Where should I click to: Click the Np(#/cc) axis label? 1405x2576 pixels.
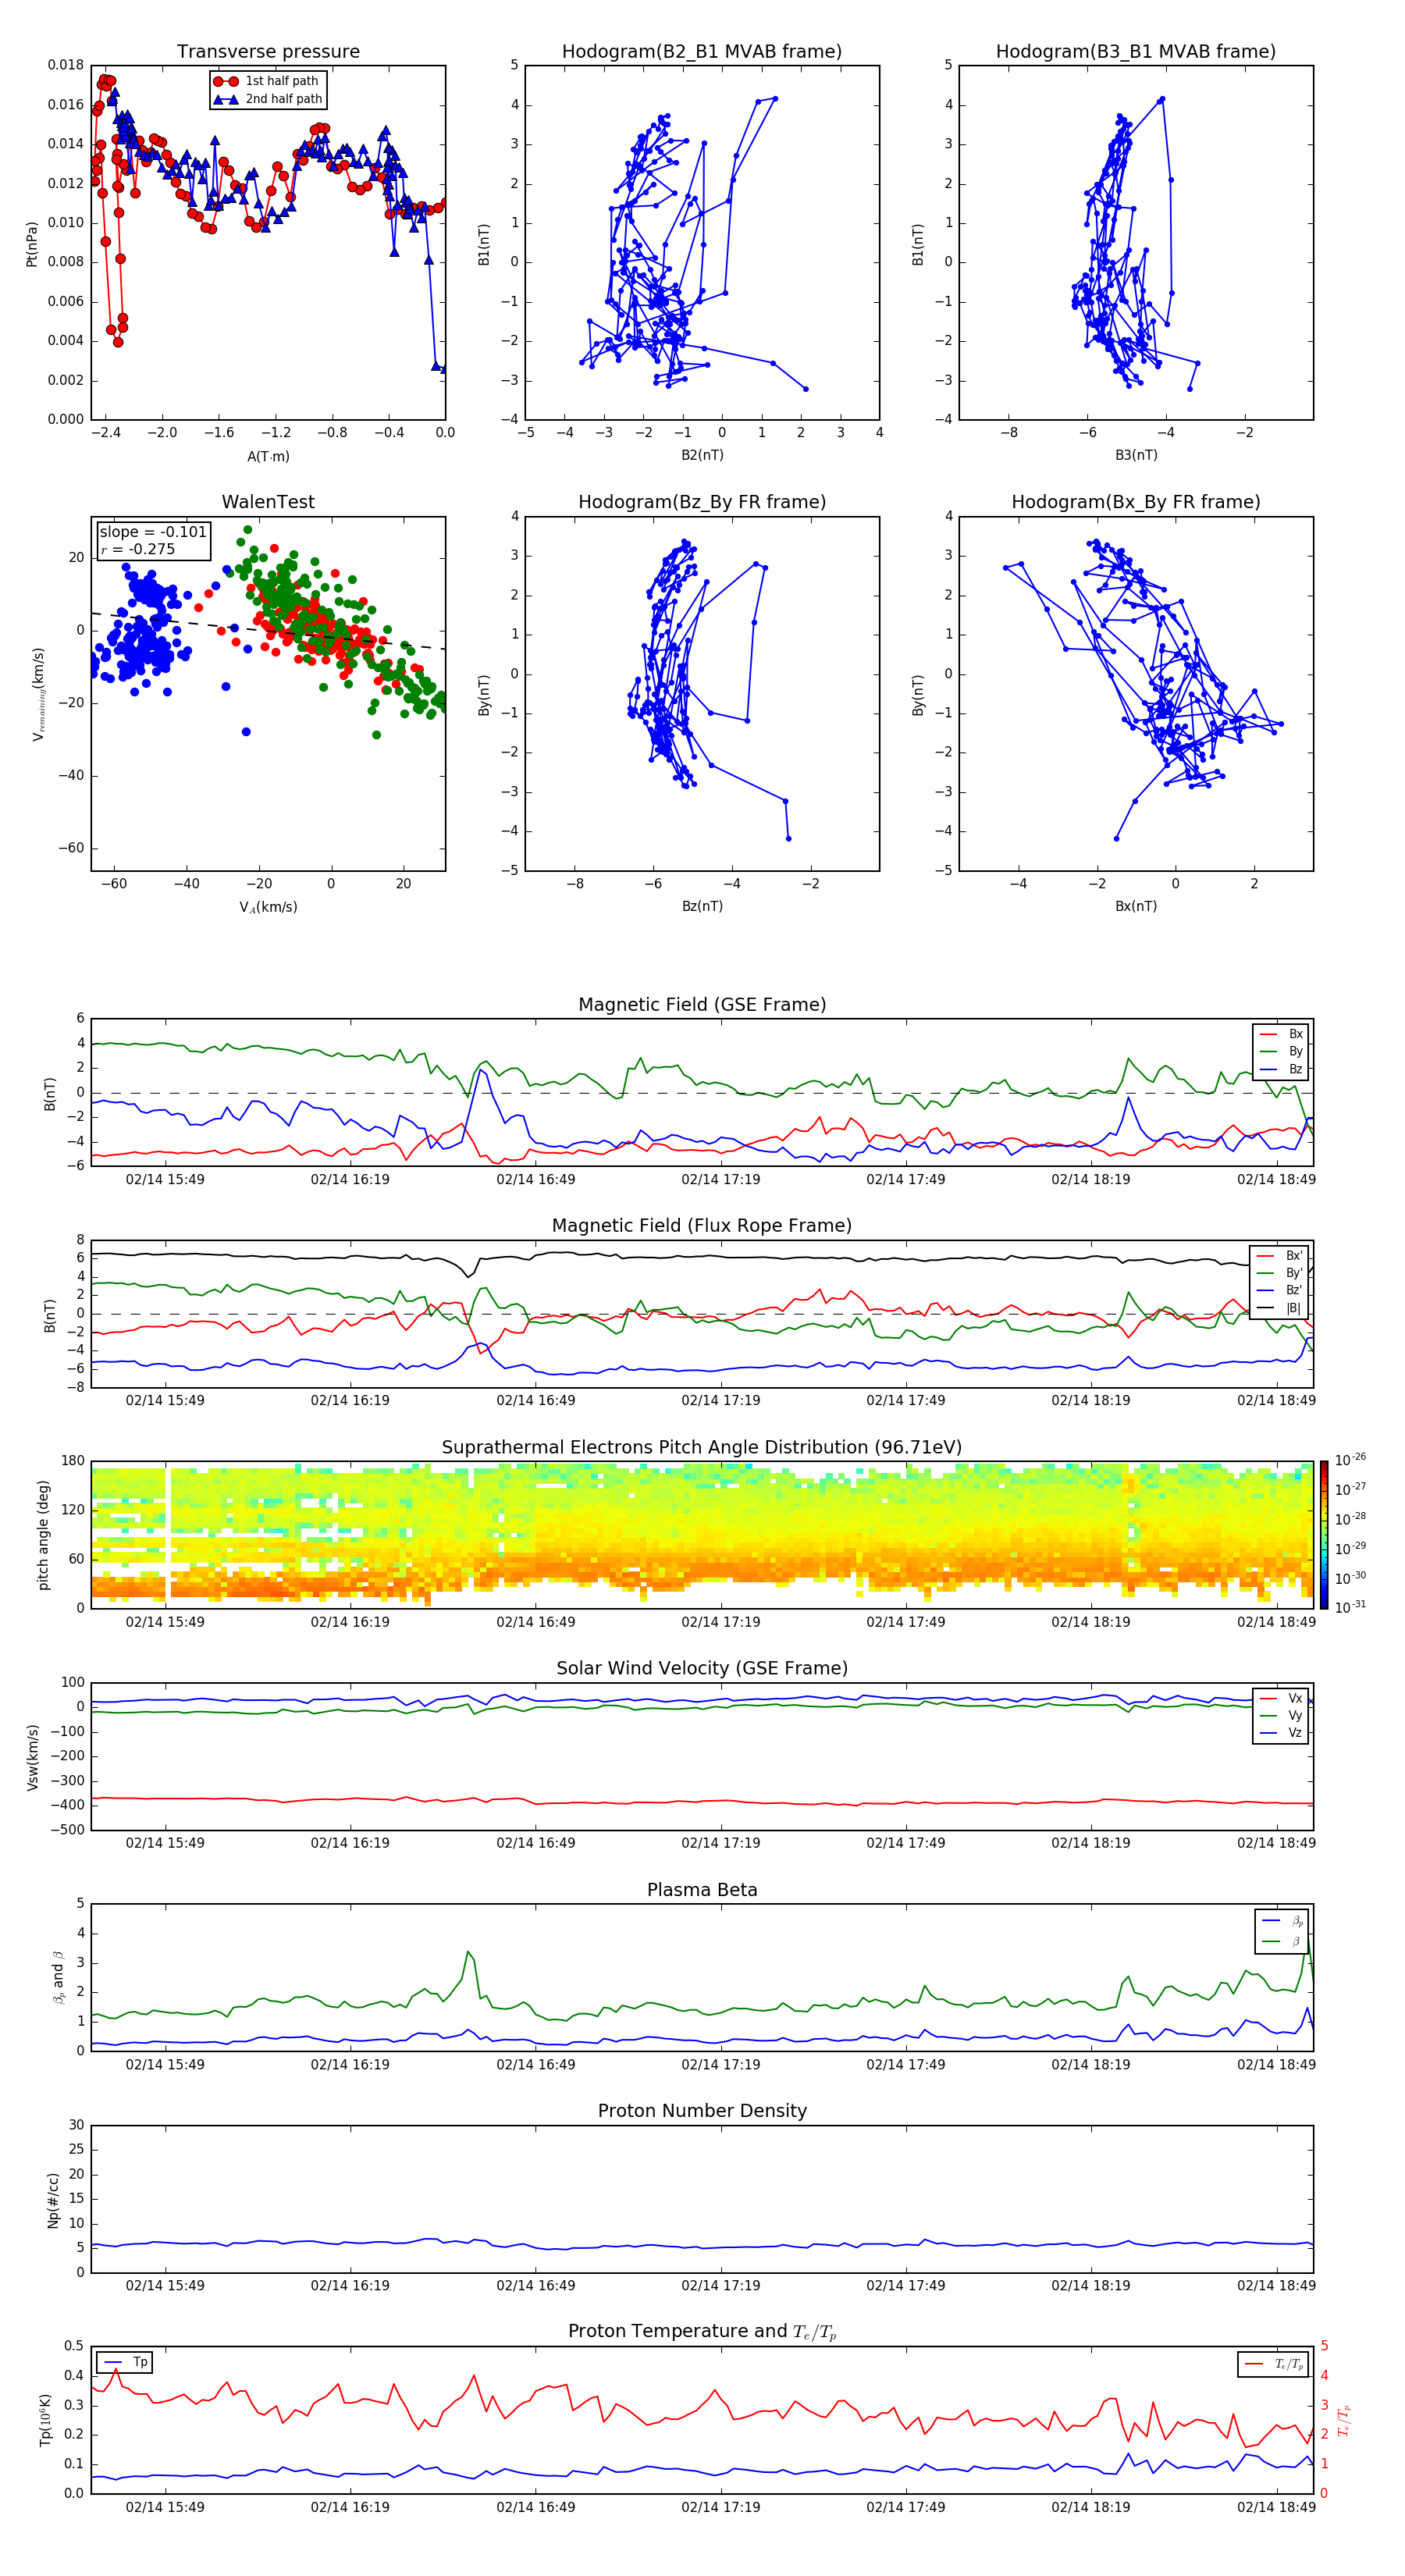(x=53, y=2199)
